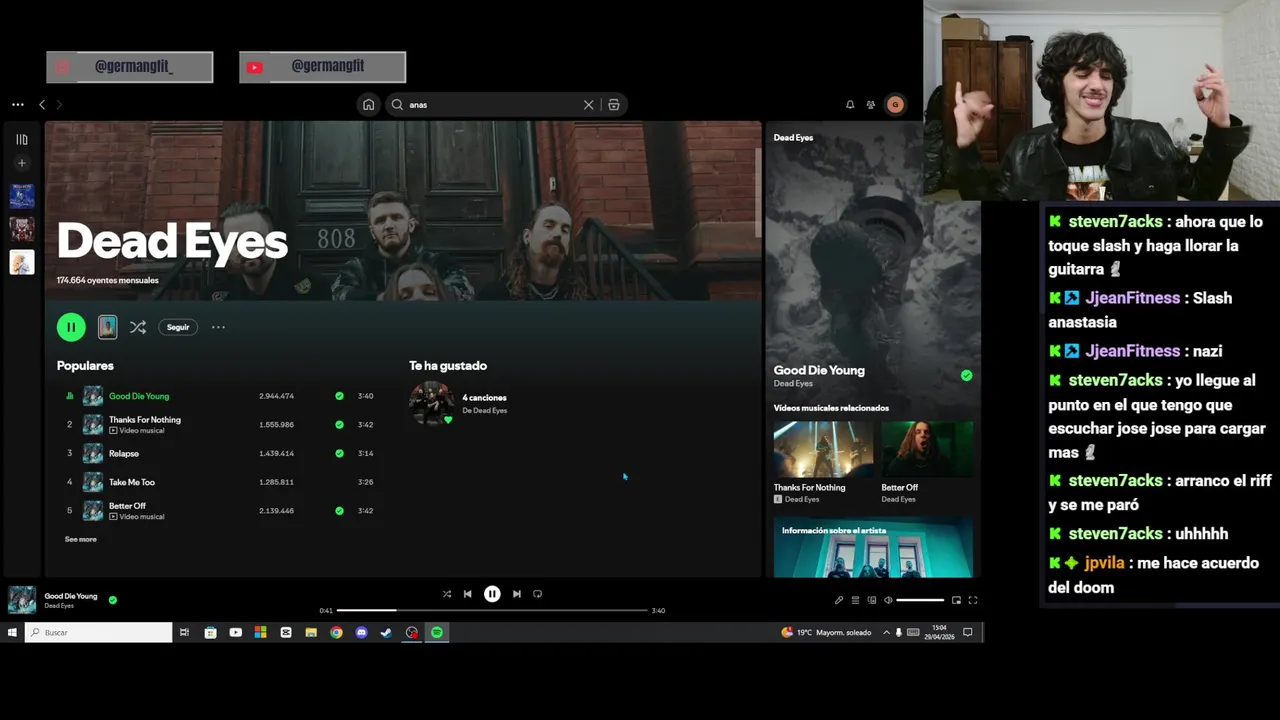Image resolution: width=1280 pixels, height=720 pixels.
Task: Open Good Die Young title in player bar
Action: click(x=71, y=596)
